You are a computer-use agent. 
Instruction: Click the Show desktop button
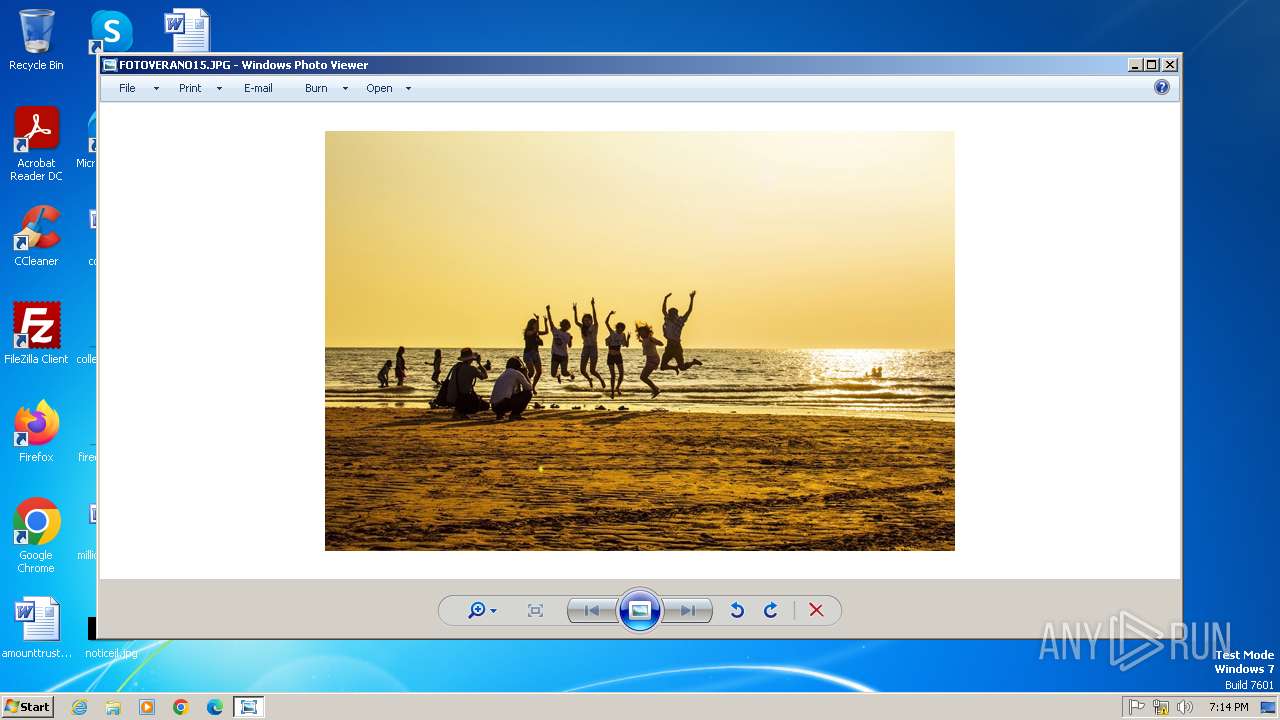[x=1270, y=707]
